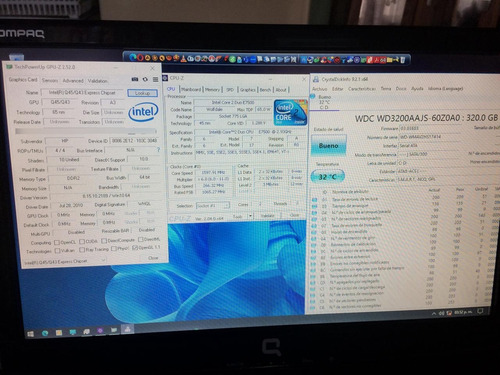Open the Graphics tab in CPU-Z
Image resolution: width=500 pixels, height=375 pixels.
[248, 90]
